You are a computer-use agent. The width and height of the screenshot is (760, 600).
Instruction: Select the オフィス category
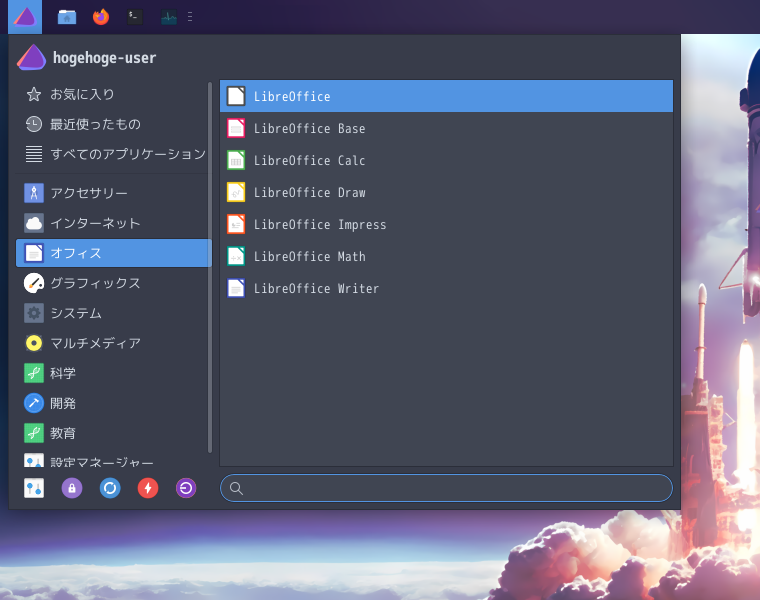(x=114, y=253)
